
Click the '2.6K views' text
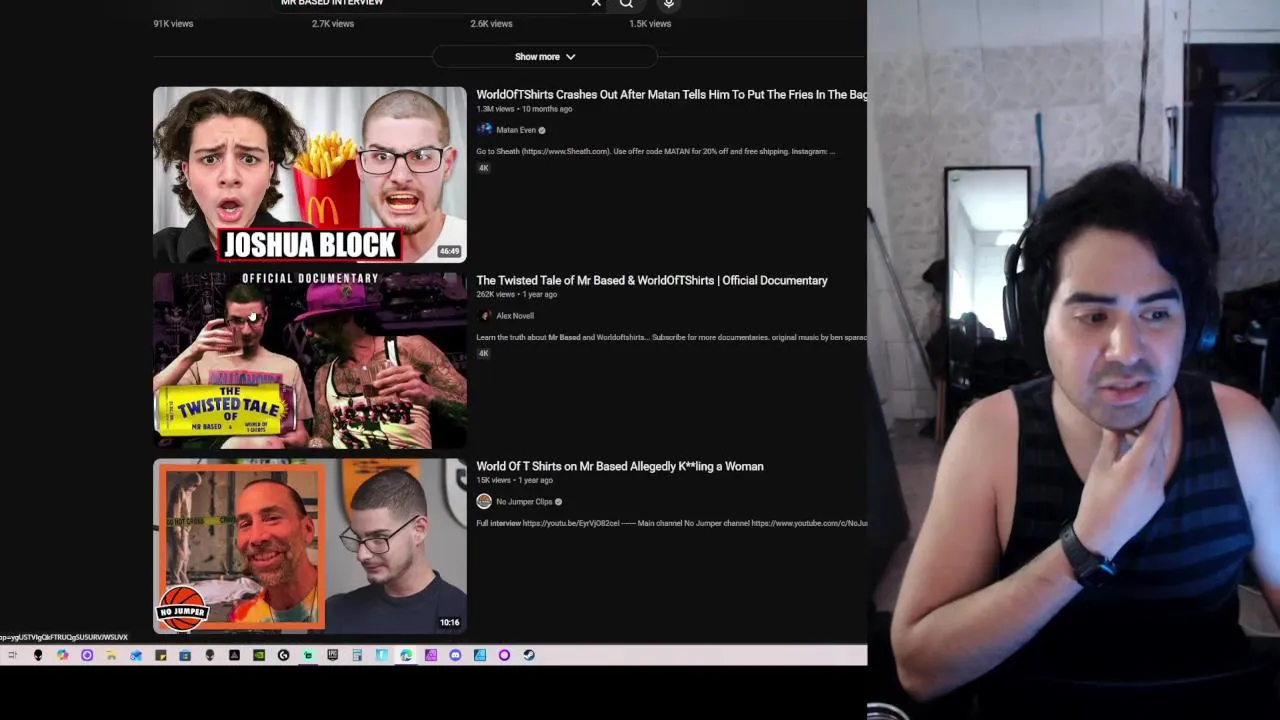[491, 24]
